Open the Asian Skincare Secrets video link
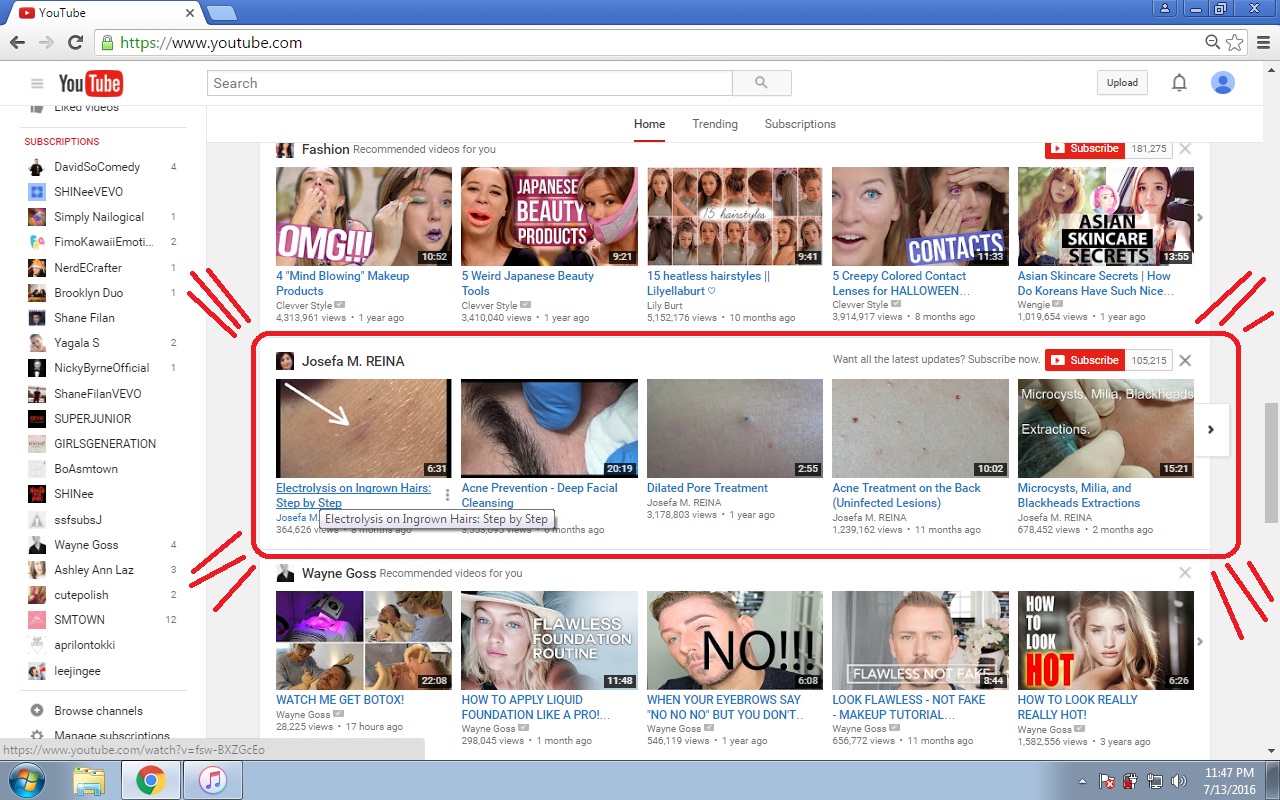1280x800 pixels. tap(1094, 283)
